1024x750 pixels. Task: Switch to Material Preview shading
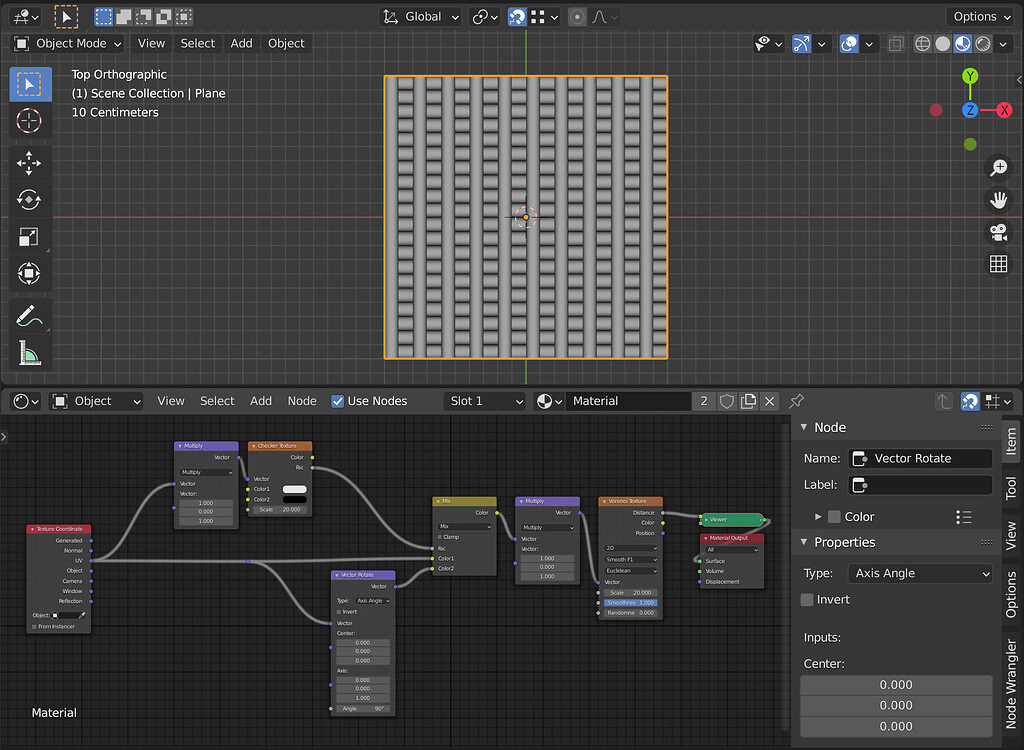click(x=963, y=44)
